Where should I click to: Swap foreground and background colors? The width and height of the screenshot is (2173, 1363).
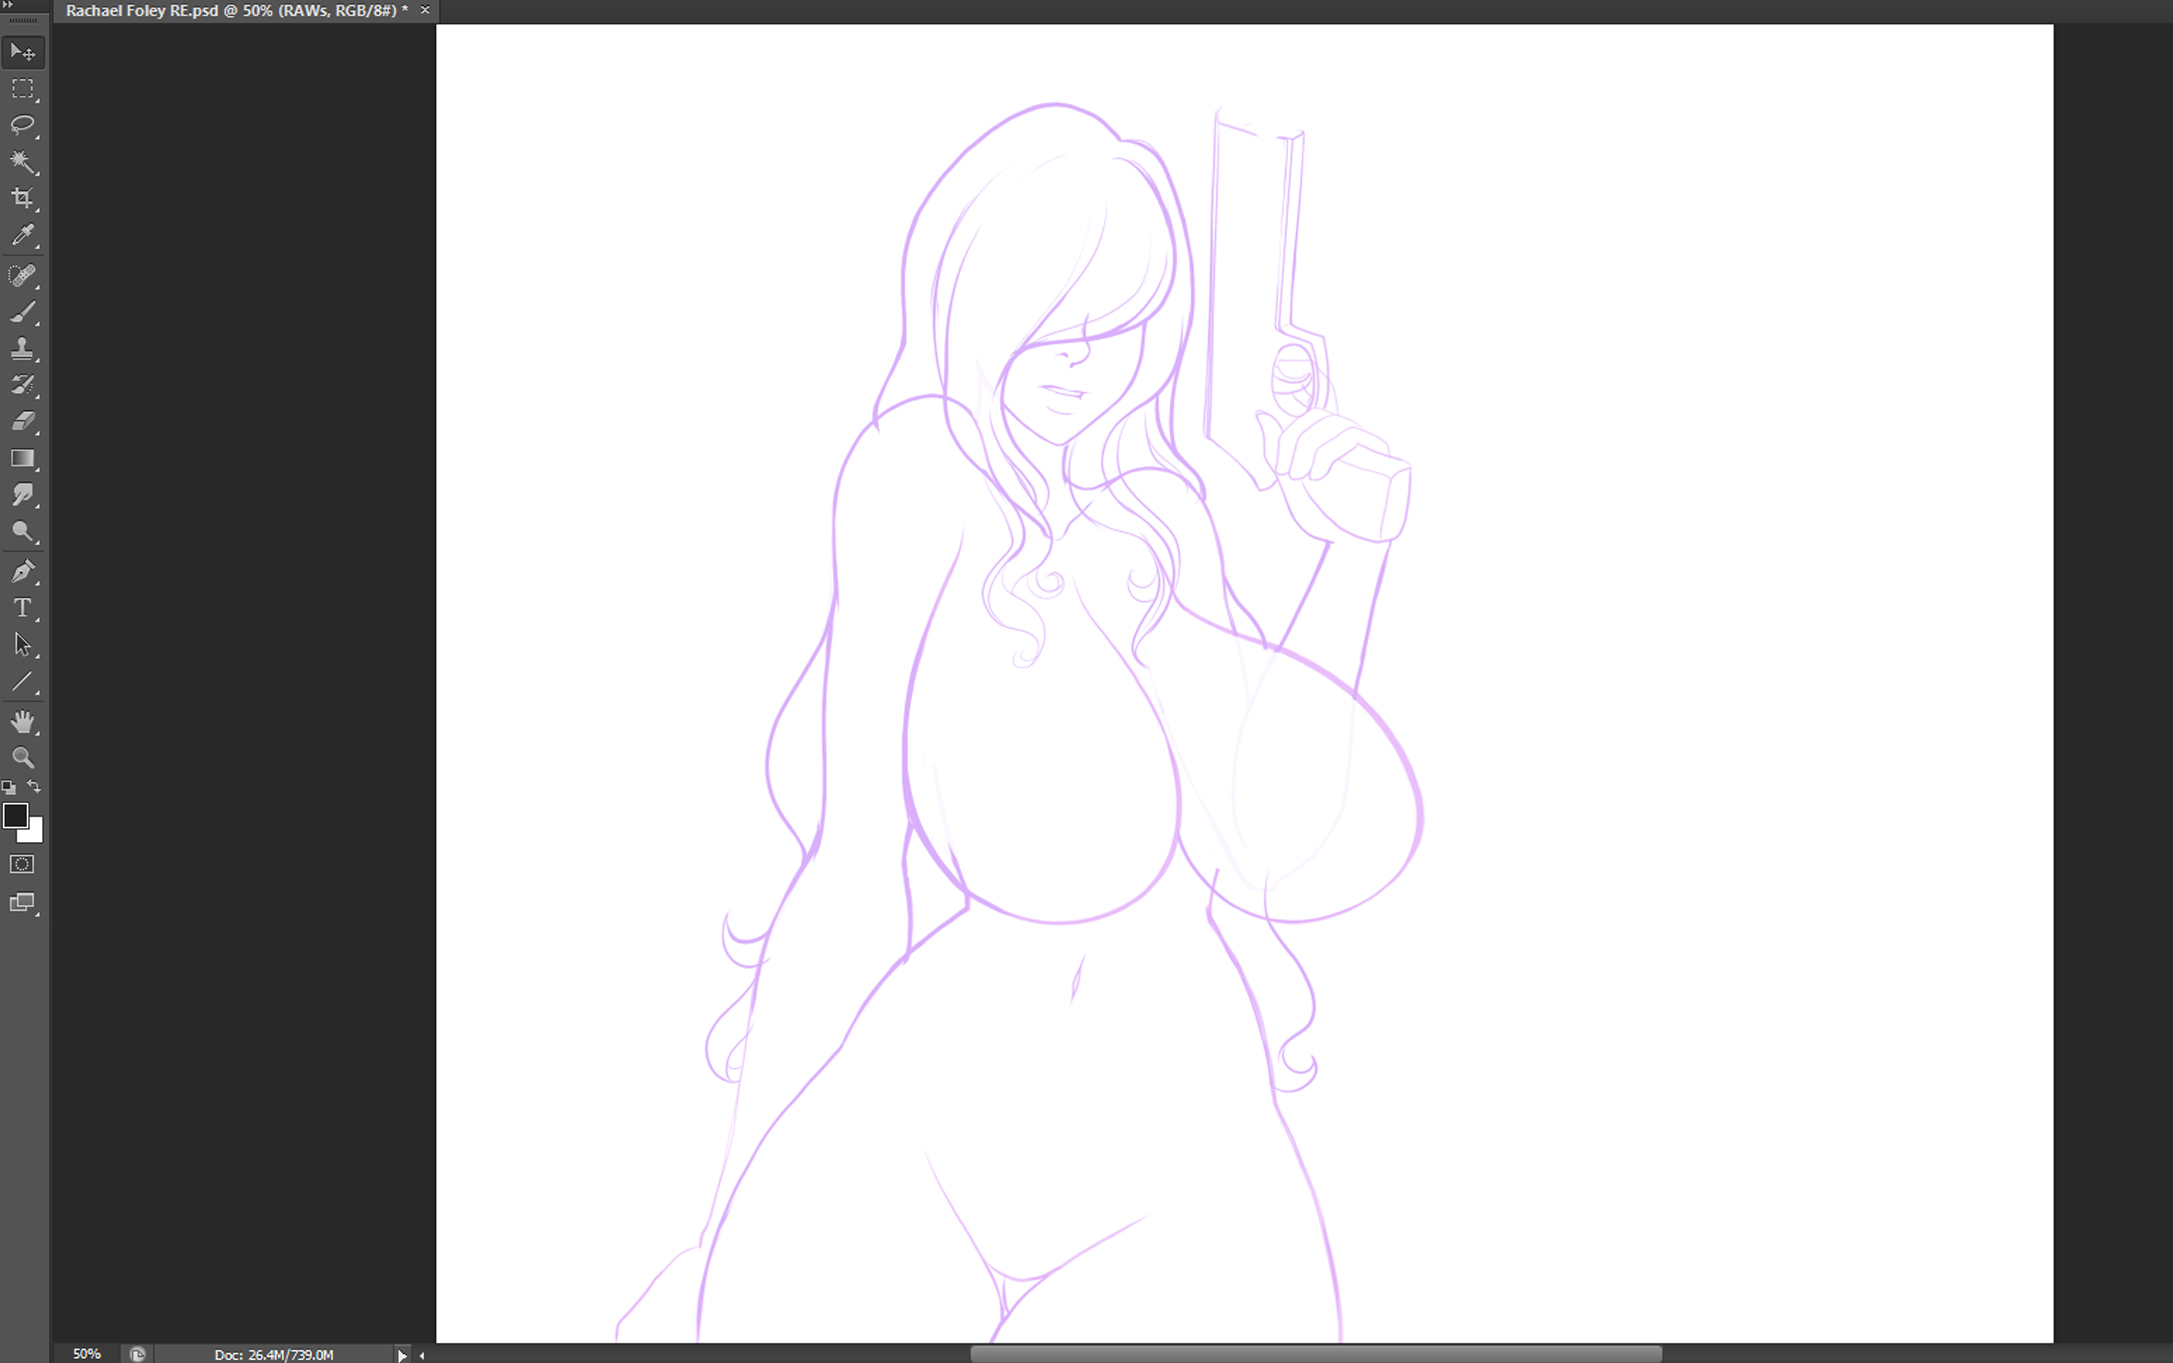coord(34,787)
